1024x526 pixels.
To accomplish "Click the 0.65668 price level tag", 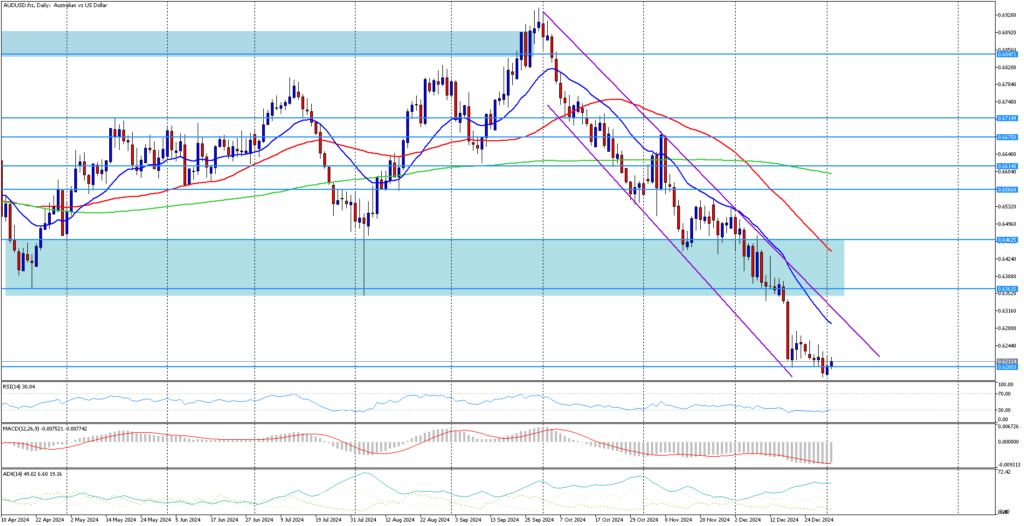I will pyautogui.click(x=1006, y=189).
